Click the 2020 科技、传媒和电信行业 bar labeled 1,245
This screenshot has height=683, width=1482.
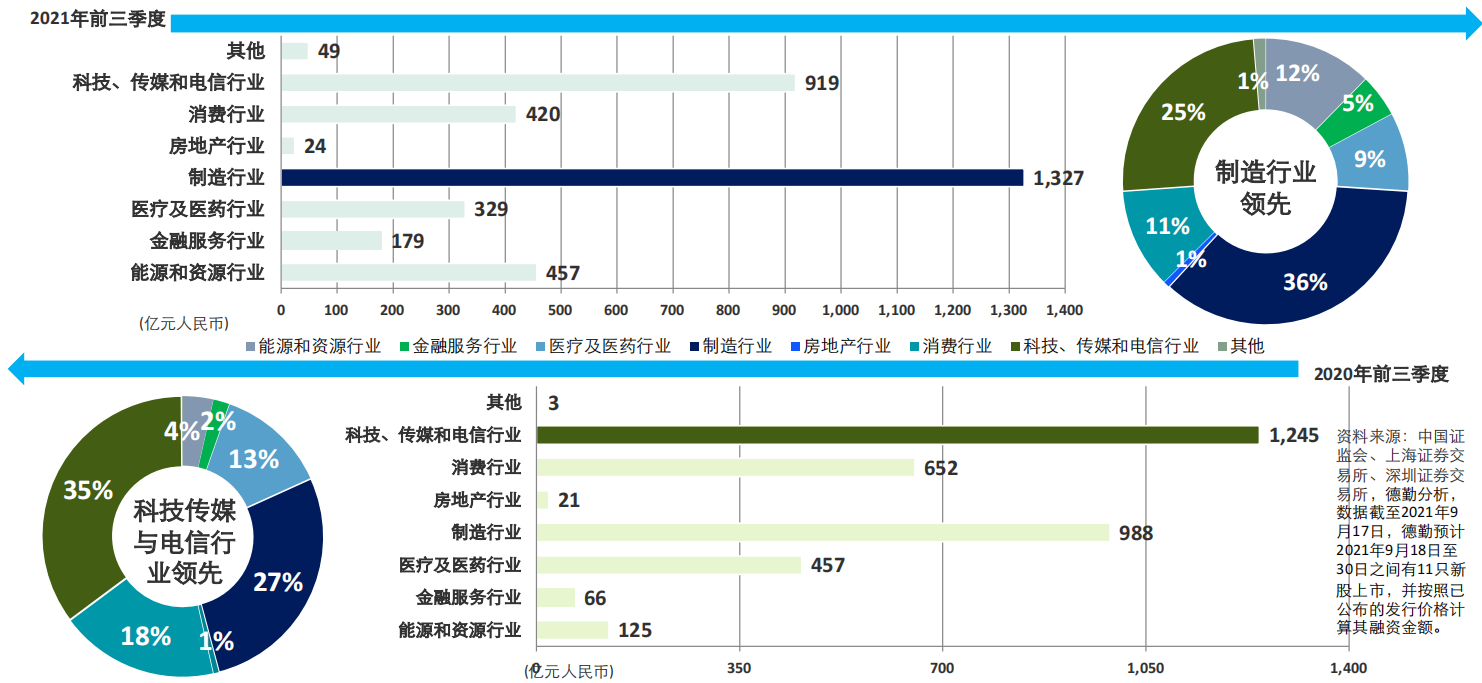click(x=897, y=435)
